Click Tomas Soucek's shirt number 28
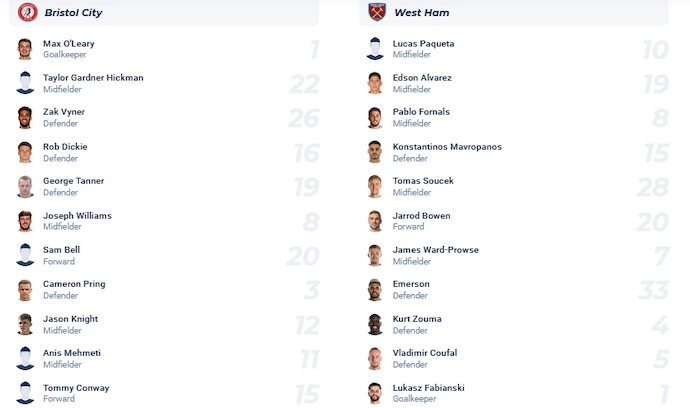Image resolution: width=690 pixels, height=408 pixels. [651, 187]
